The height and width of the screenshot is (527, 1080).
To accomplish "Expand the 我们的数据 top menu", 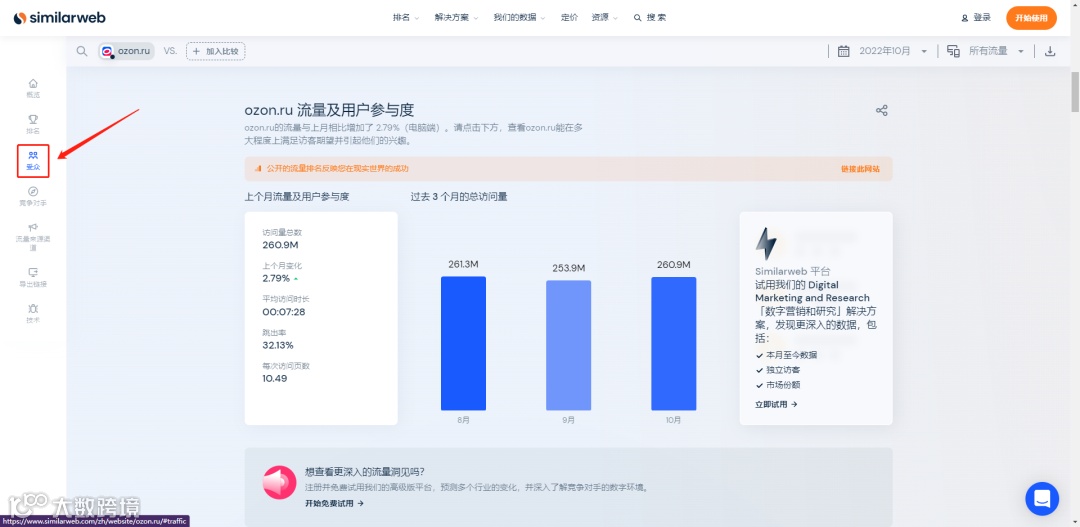I will (519, 18).
